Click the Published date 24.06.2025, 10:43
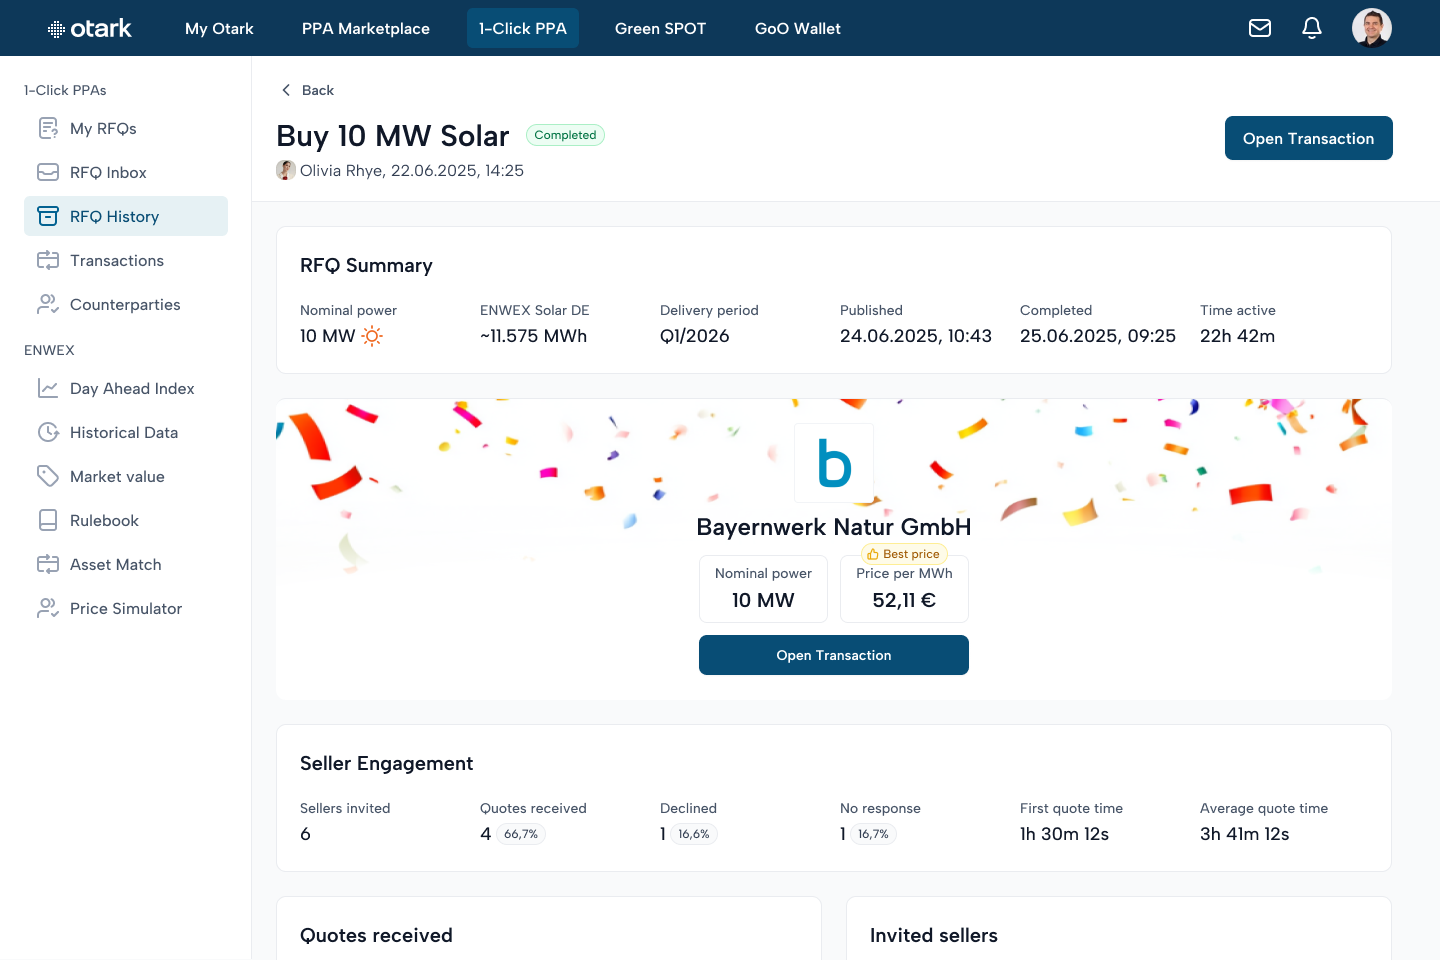 click(916, 336)
